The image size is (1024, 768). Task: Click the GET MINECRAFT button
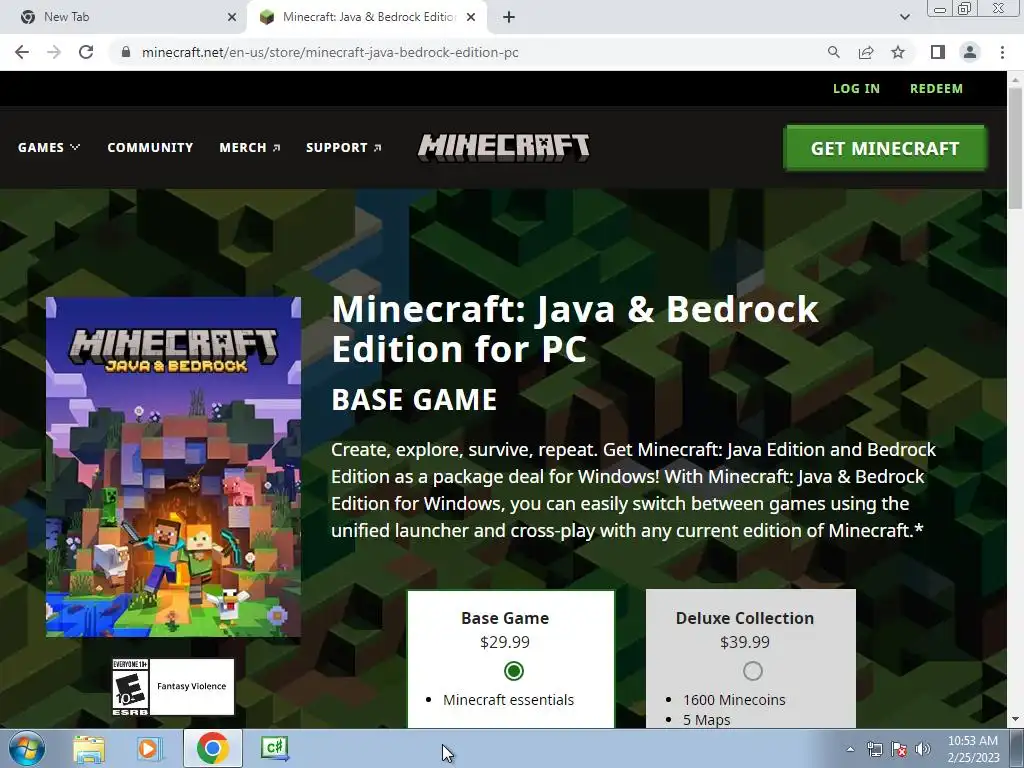[885, 148]
